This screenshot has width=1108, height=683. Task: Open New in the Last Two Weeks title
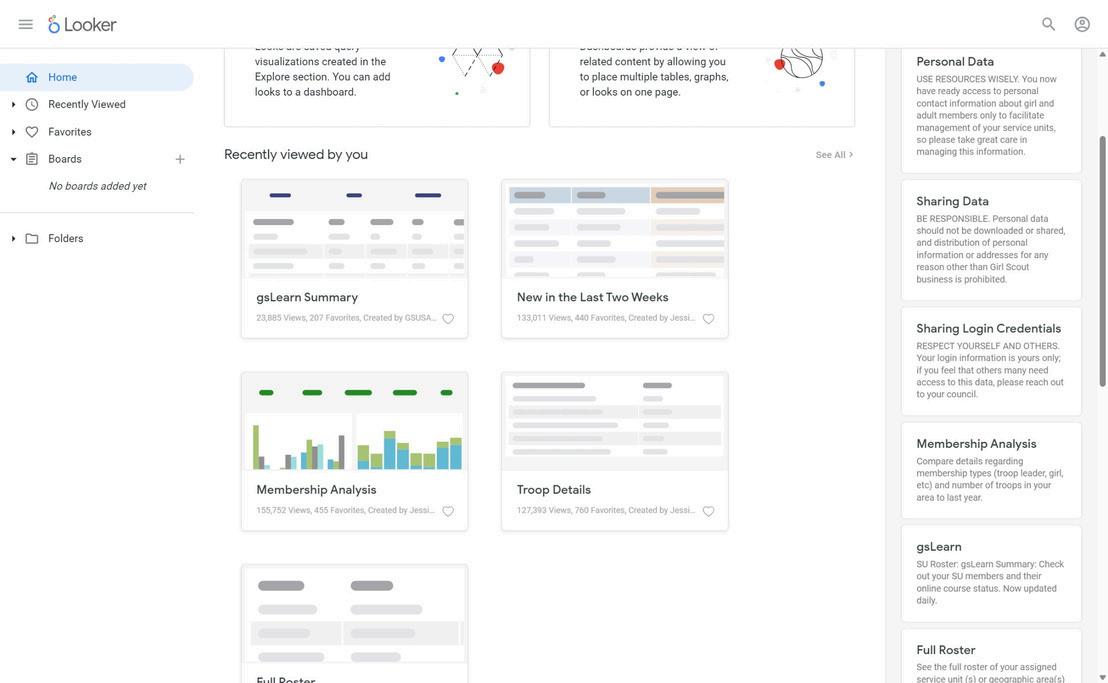coord(592,297)
